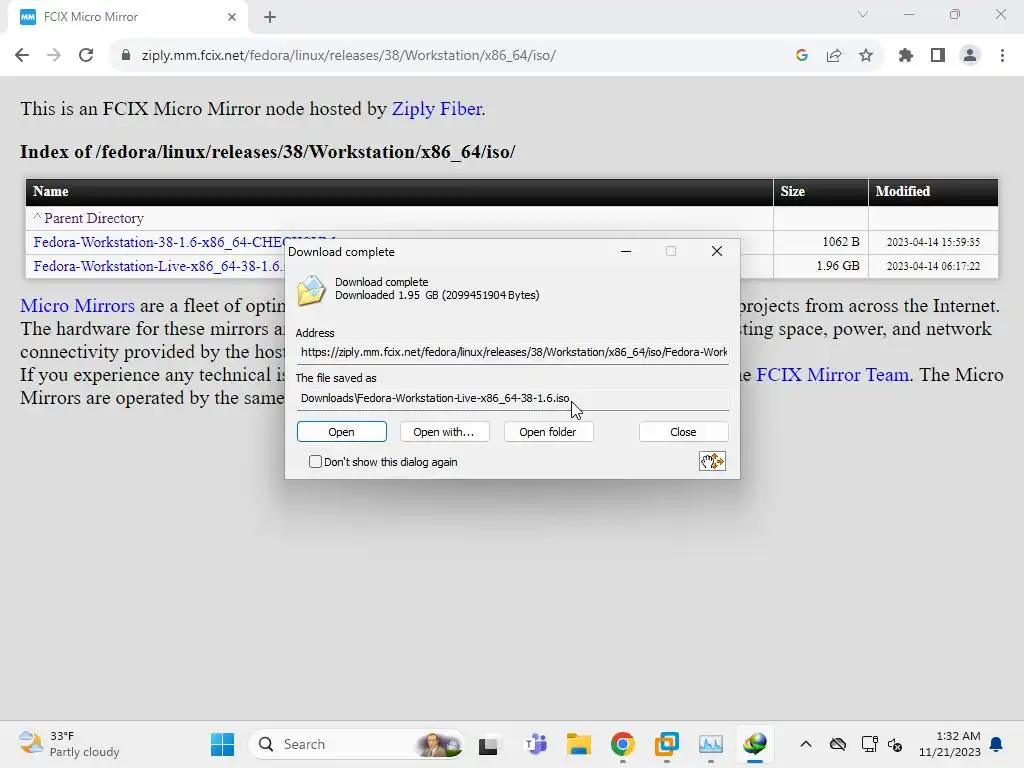Click the 2023-04-14 15:59:35 modified cell
The height and width of the screenshot is (768, 1024).
(933, 242)
